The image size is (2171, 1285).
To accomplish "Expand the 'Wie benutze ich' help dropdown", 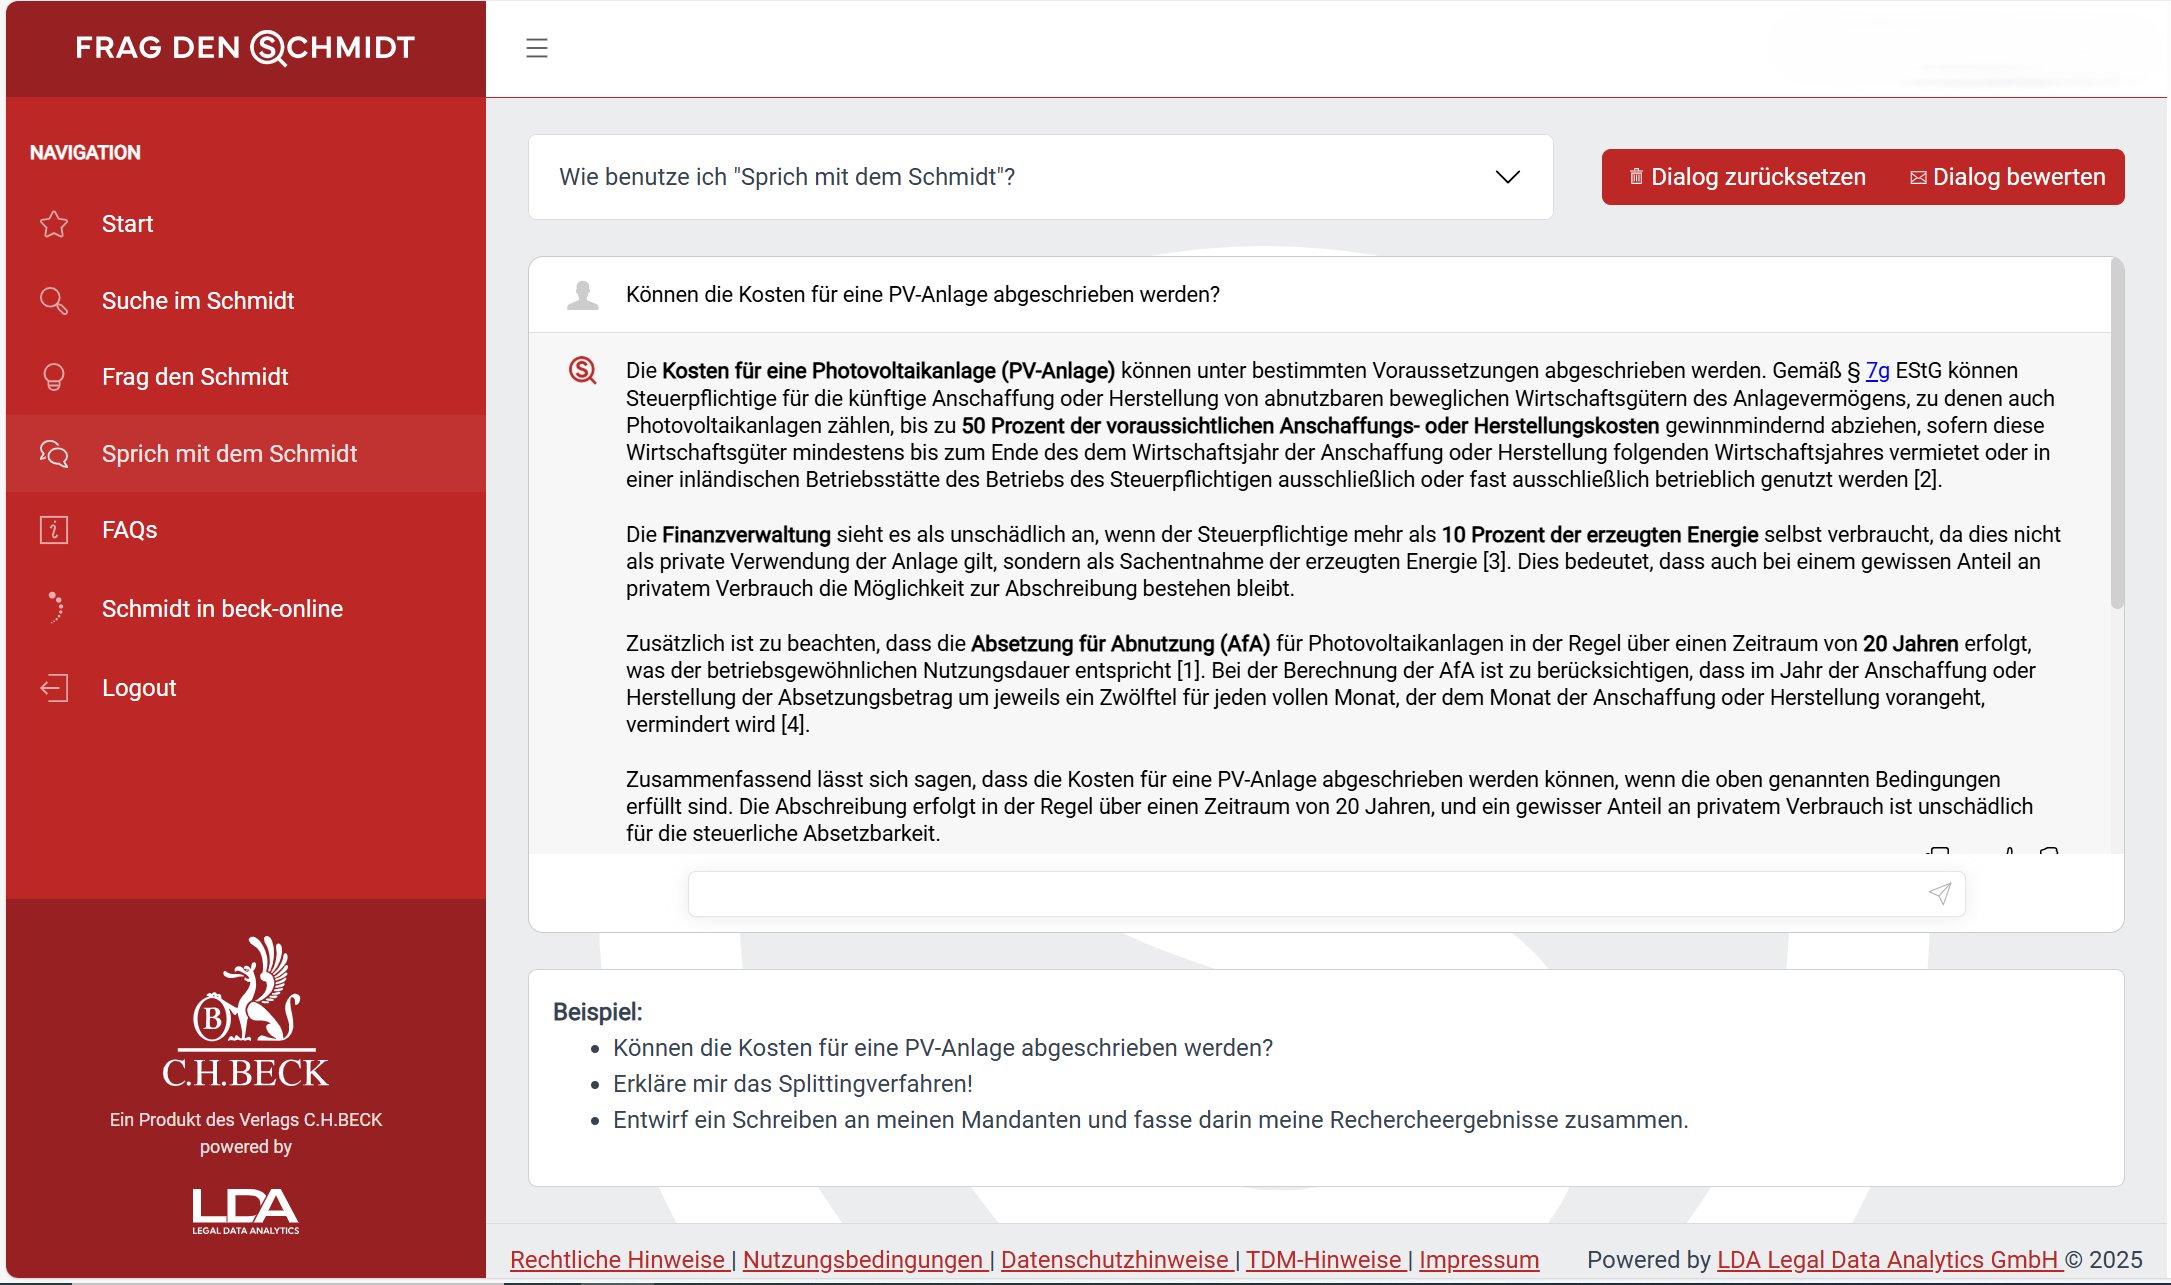I will click(1040, 177).
